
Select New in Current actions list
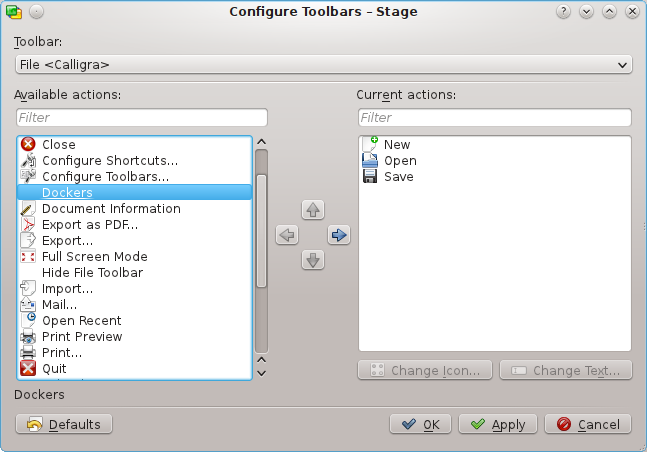coord(397,145)
